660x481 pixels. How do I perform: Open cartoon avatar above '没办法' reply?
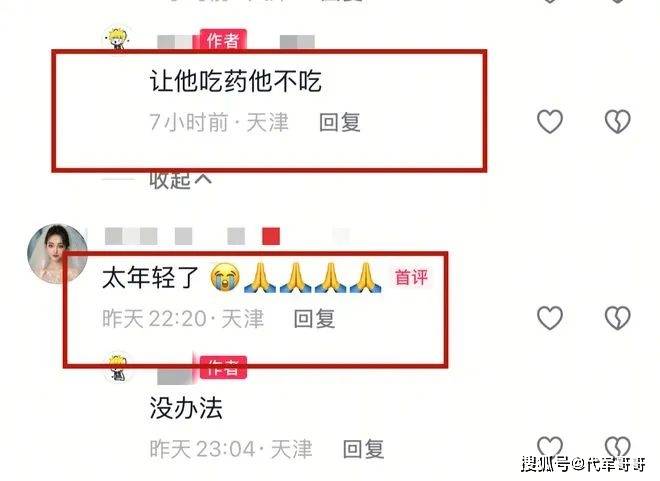click(x=118, y=368)
